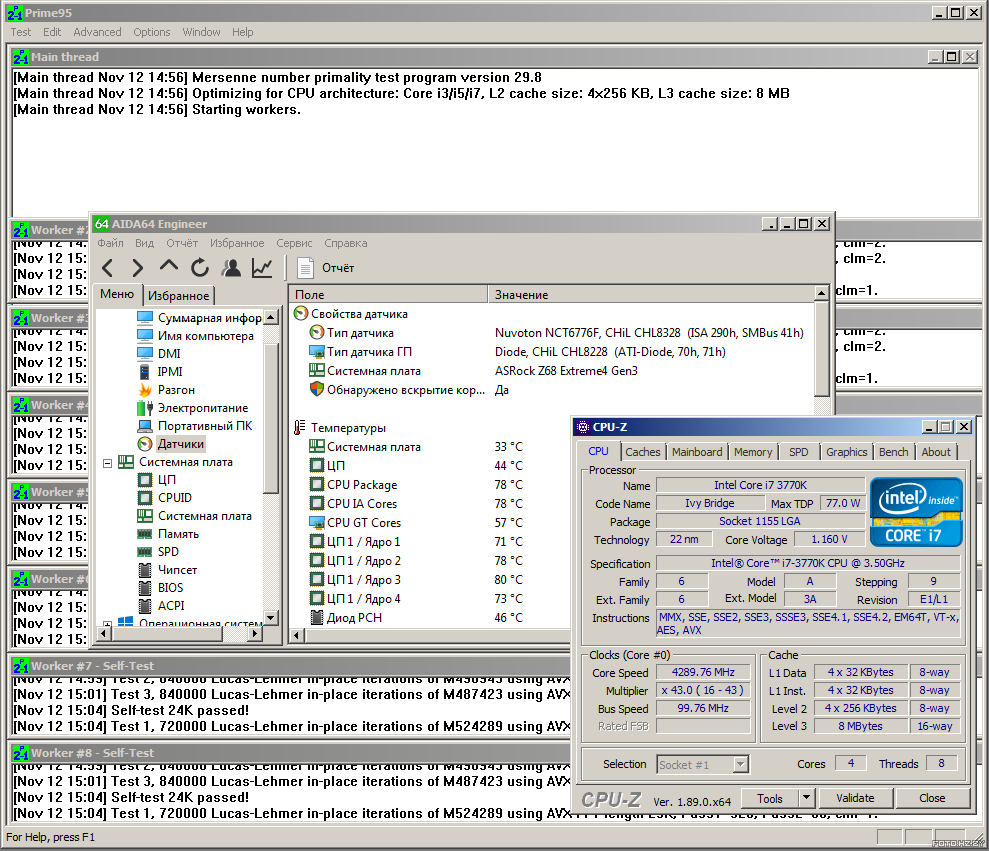Open CPU-Z About tab
The image size is (989, 851).
936,452
